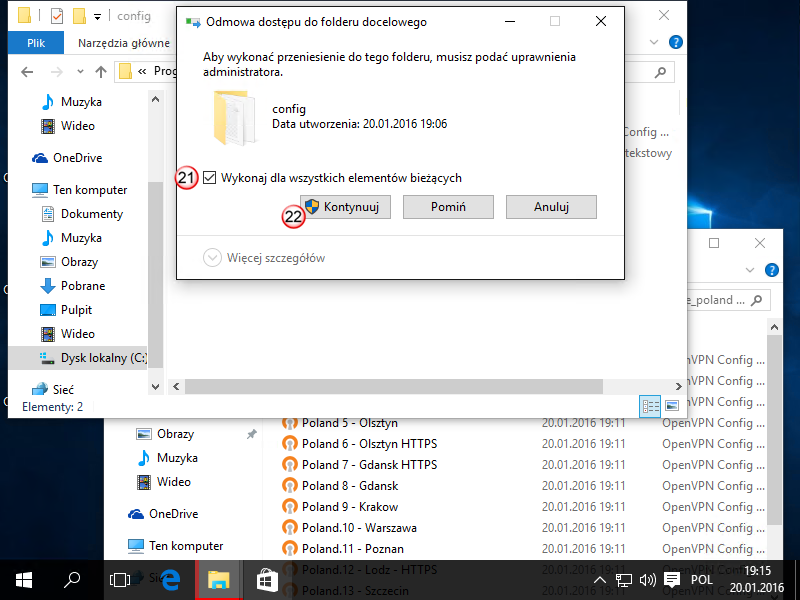Select Dysk lokalny (C:) in sidebar
The height and width of the screenshot is (600, 800).
click(78, 358)
